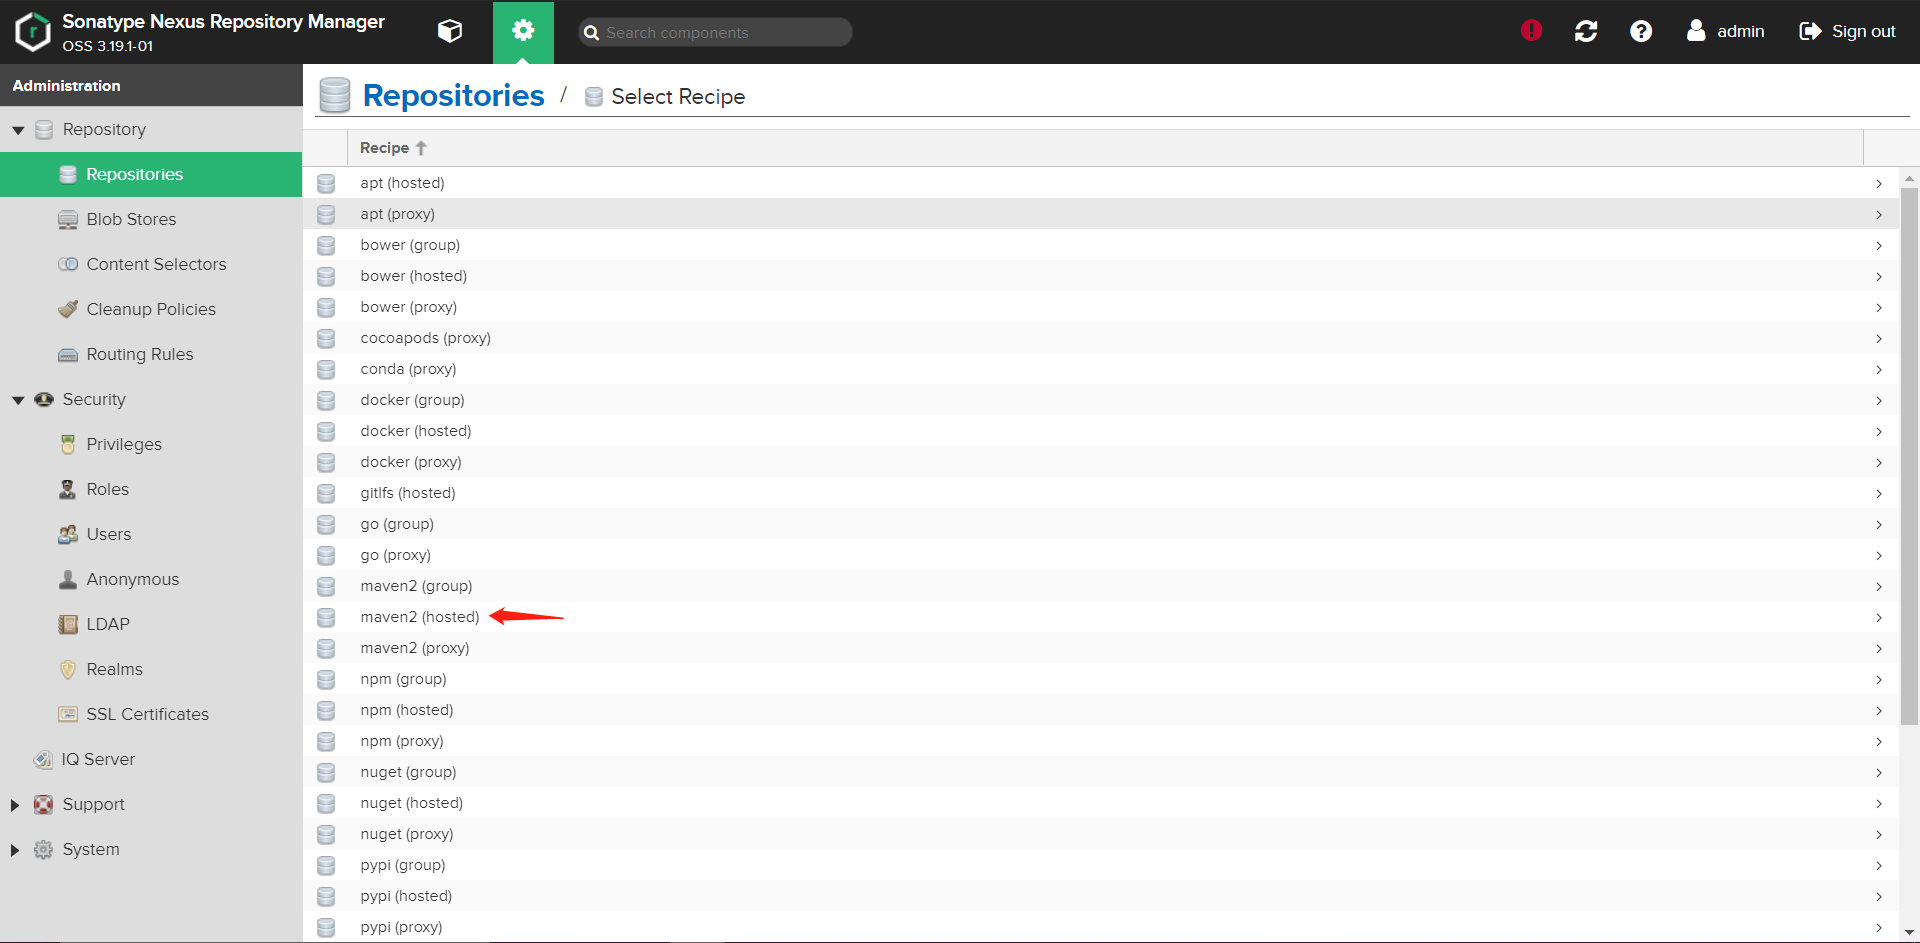Select the apt (proxy) recipe
Image resolution: width=1920 pixels, height=943 pixels.
(x=1102, y=214)
